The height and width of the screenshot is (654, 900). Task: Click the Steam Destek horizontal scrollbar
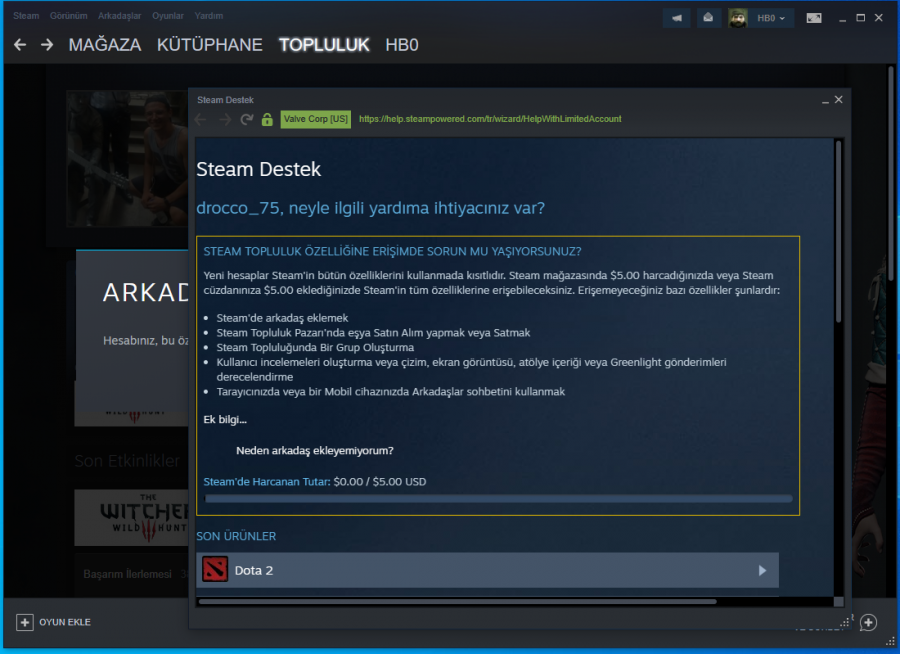(457, 602)
